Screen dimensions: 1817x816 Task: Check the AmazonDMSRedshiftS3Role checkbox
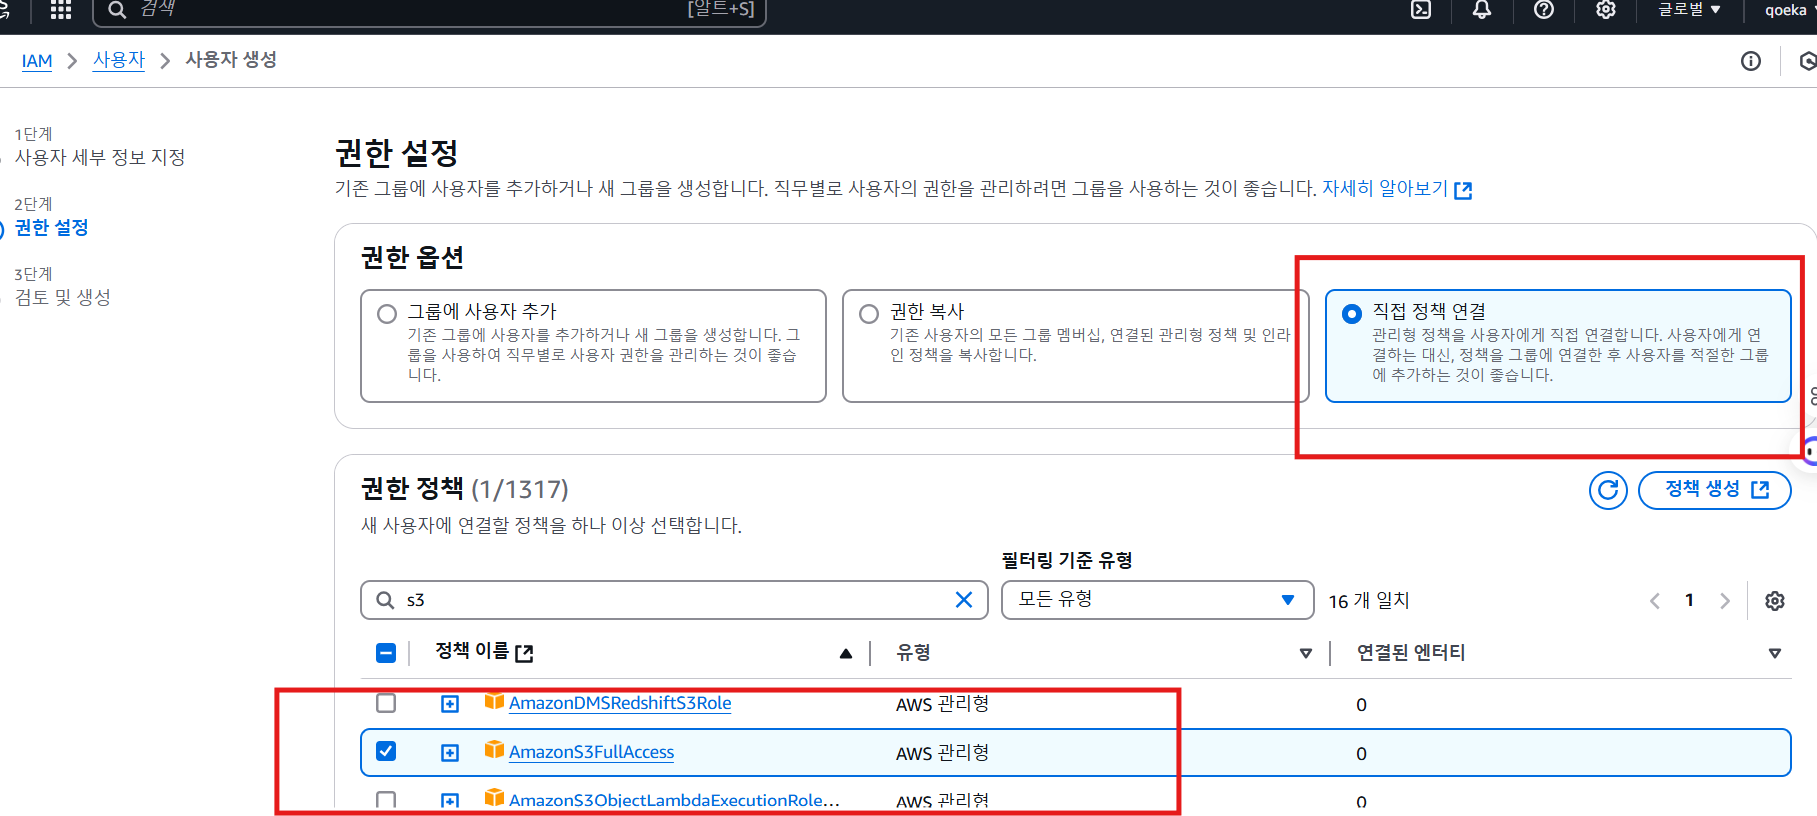pos(386,703)
